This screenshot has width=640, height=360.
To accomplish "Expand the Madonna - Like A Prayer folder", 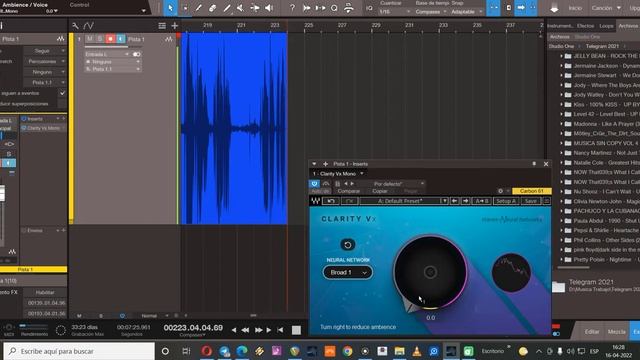I will coord(561,124).
